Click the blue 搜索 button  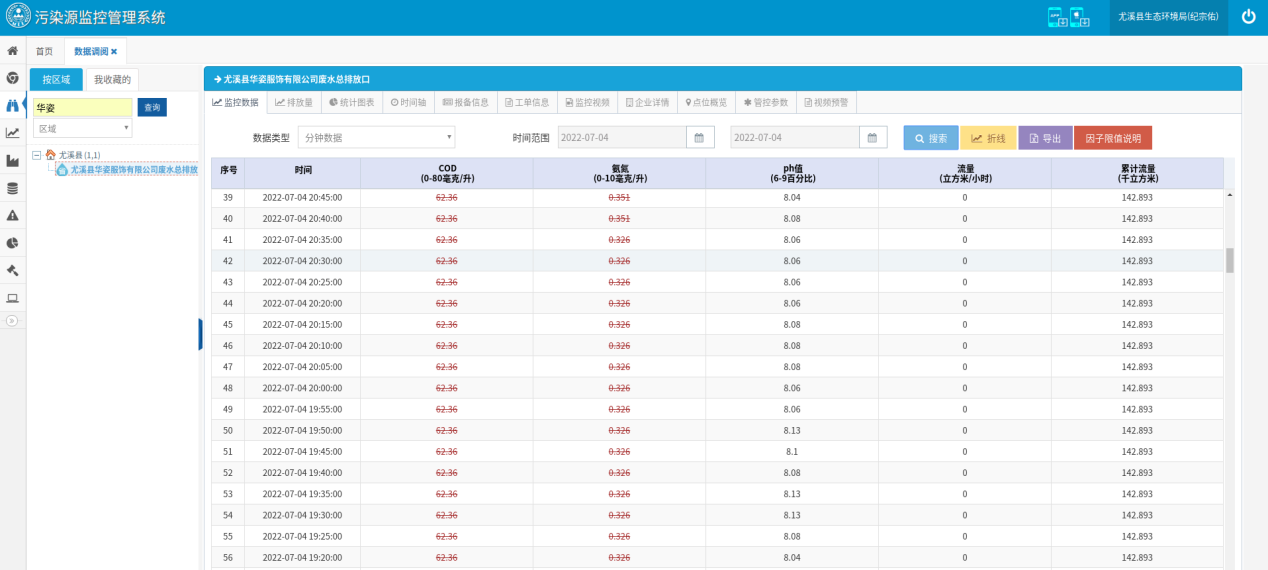click(930, 138)
